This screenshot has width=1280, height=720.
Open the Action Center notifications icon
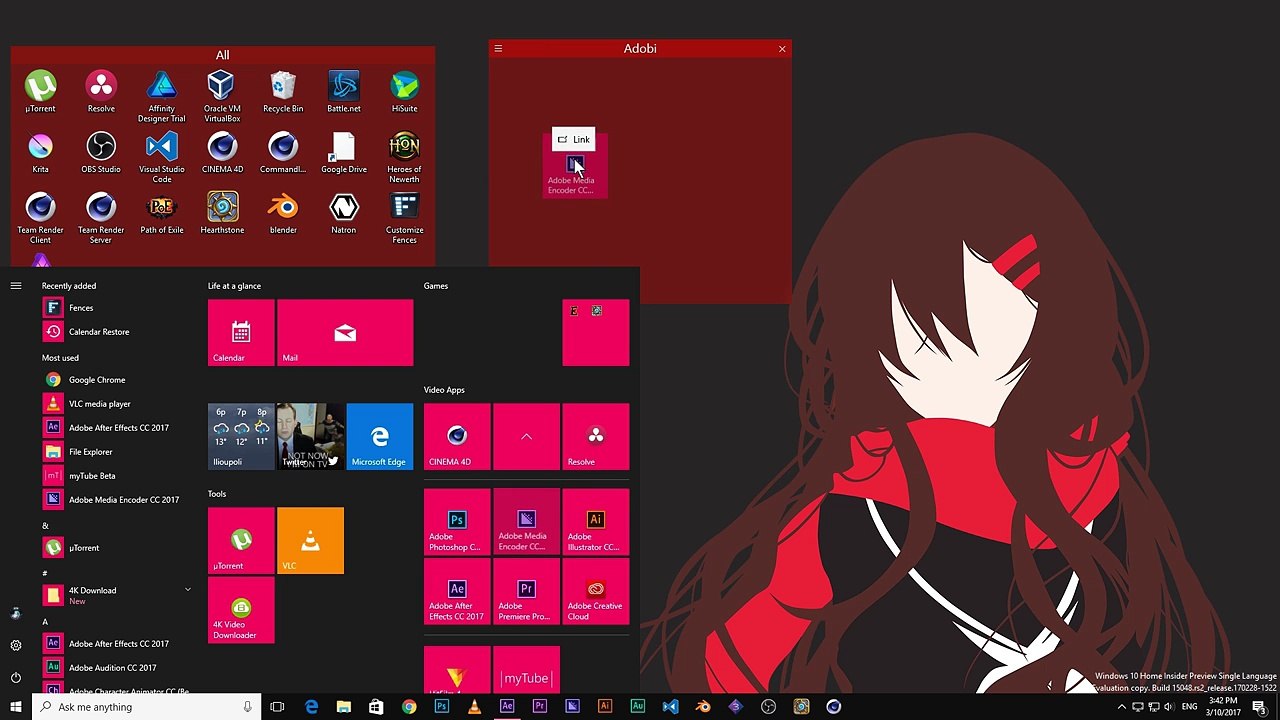[x=1259, y=707]
